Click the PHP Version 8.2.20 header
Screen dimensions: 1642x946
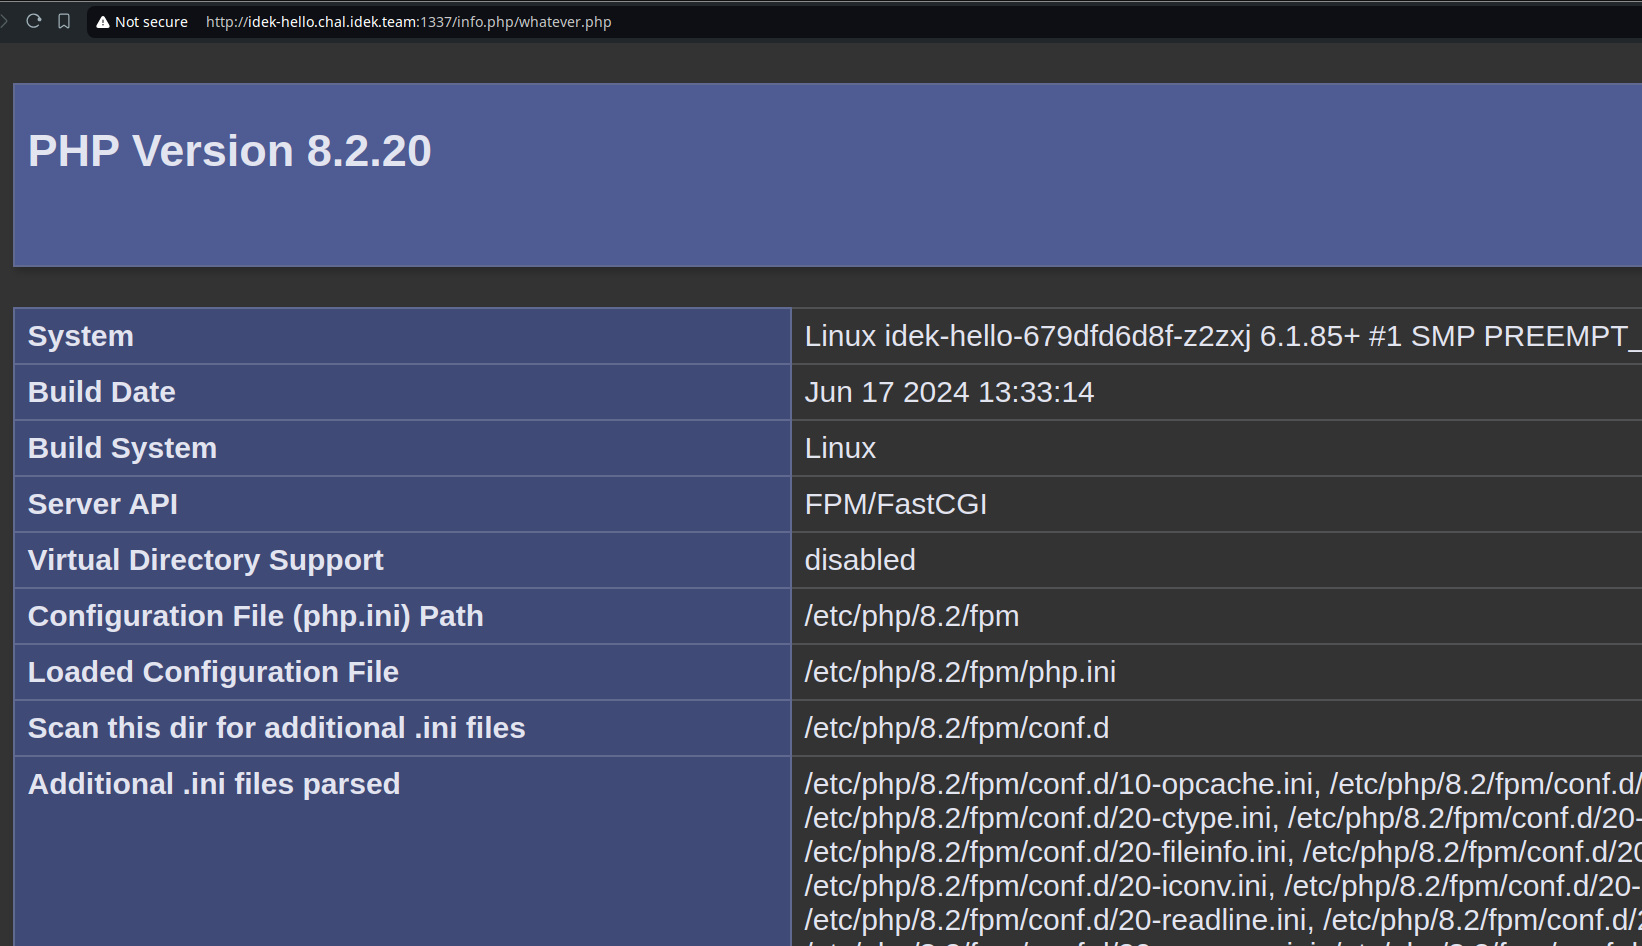[x=230, y=151]
